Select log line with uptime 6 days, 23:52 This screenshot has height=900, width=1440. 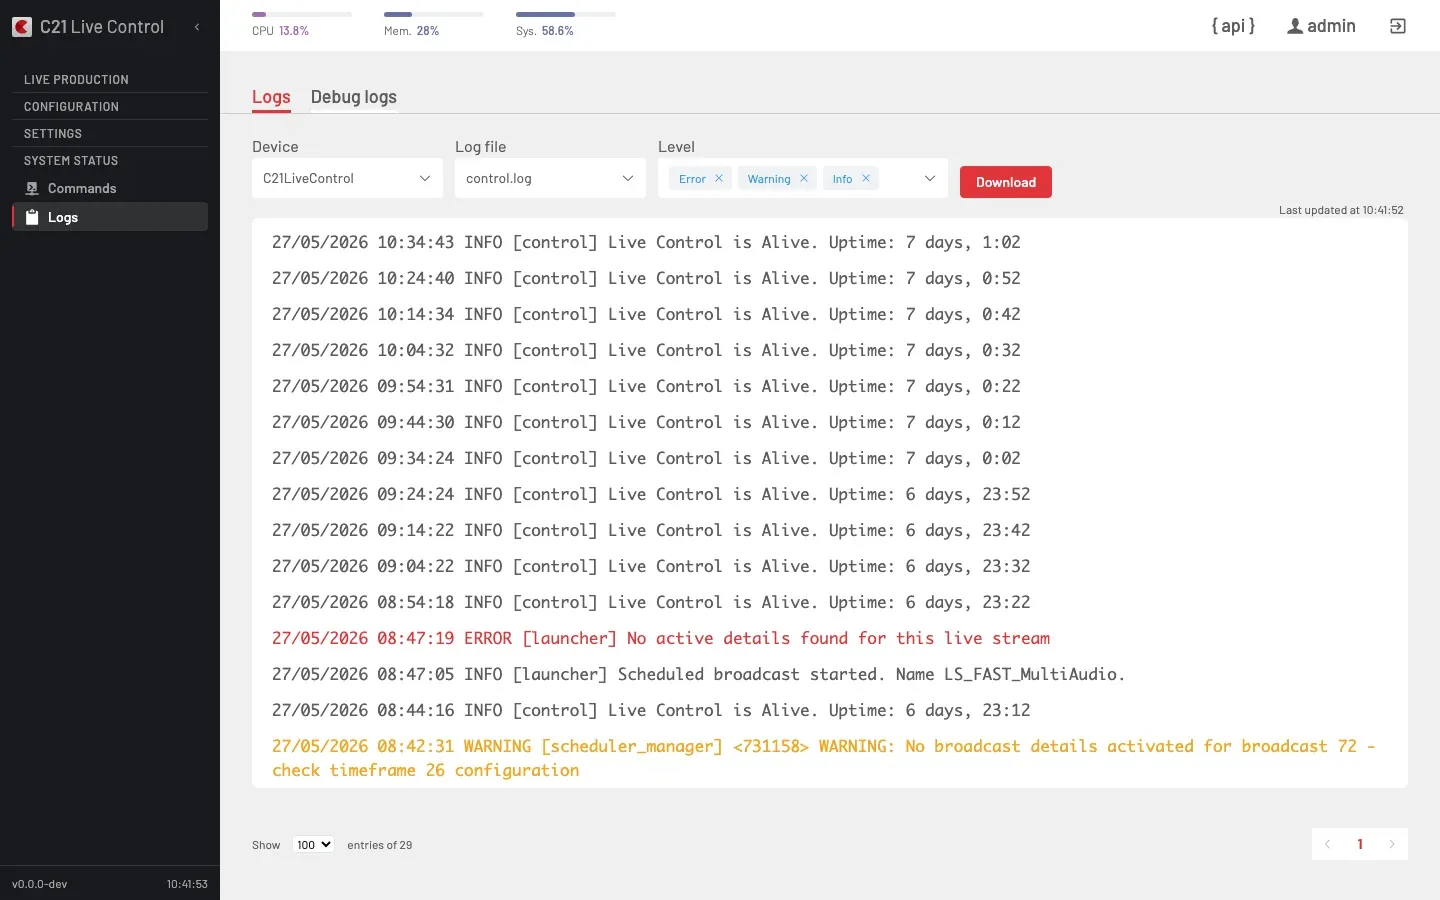tap(651, 494)
